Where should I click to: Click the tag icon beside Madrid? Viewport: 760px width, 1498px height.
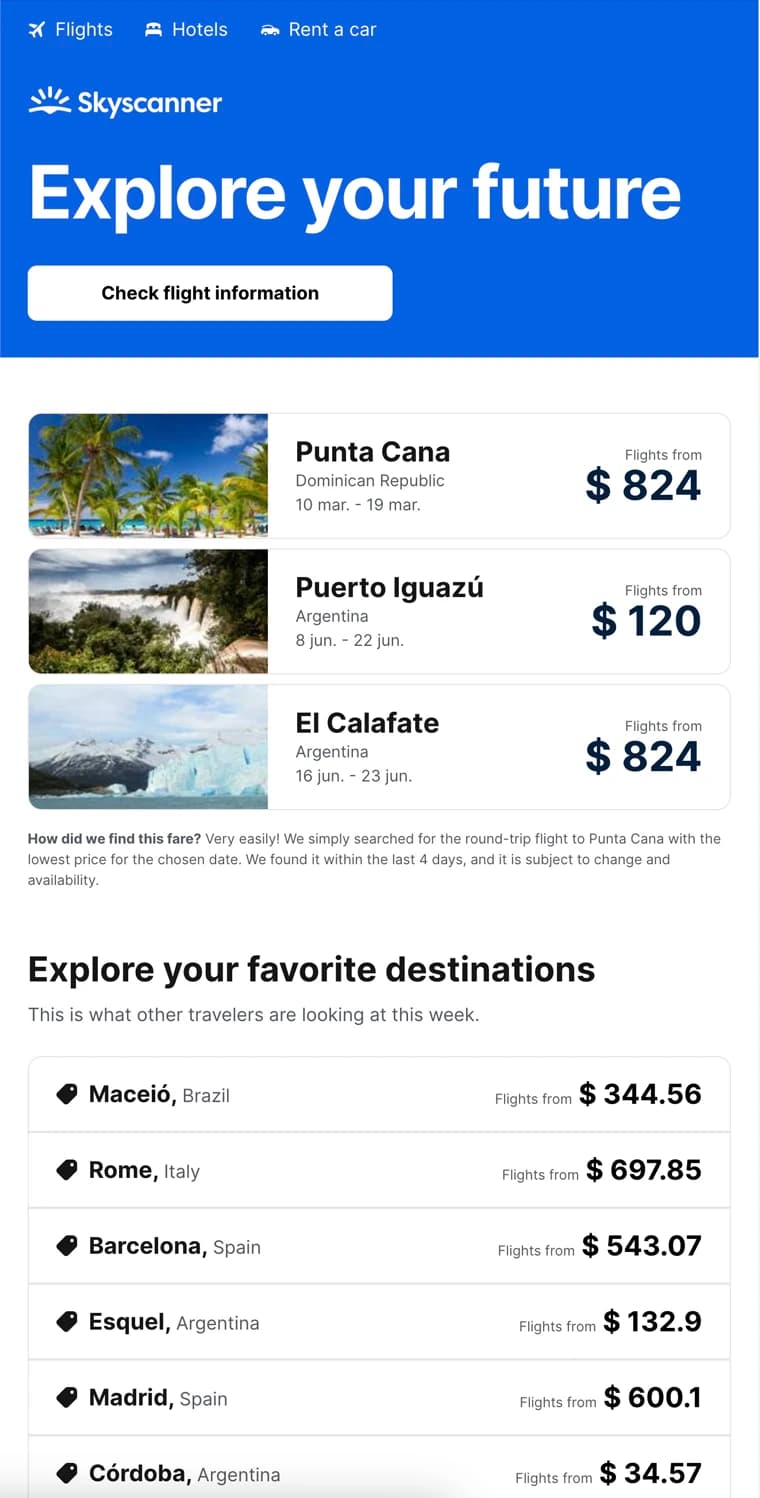click(67, 1397)
